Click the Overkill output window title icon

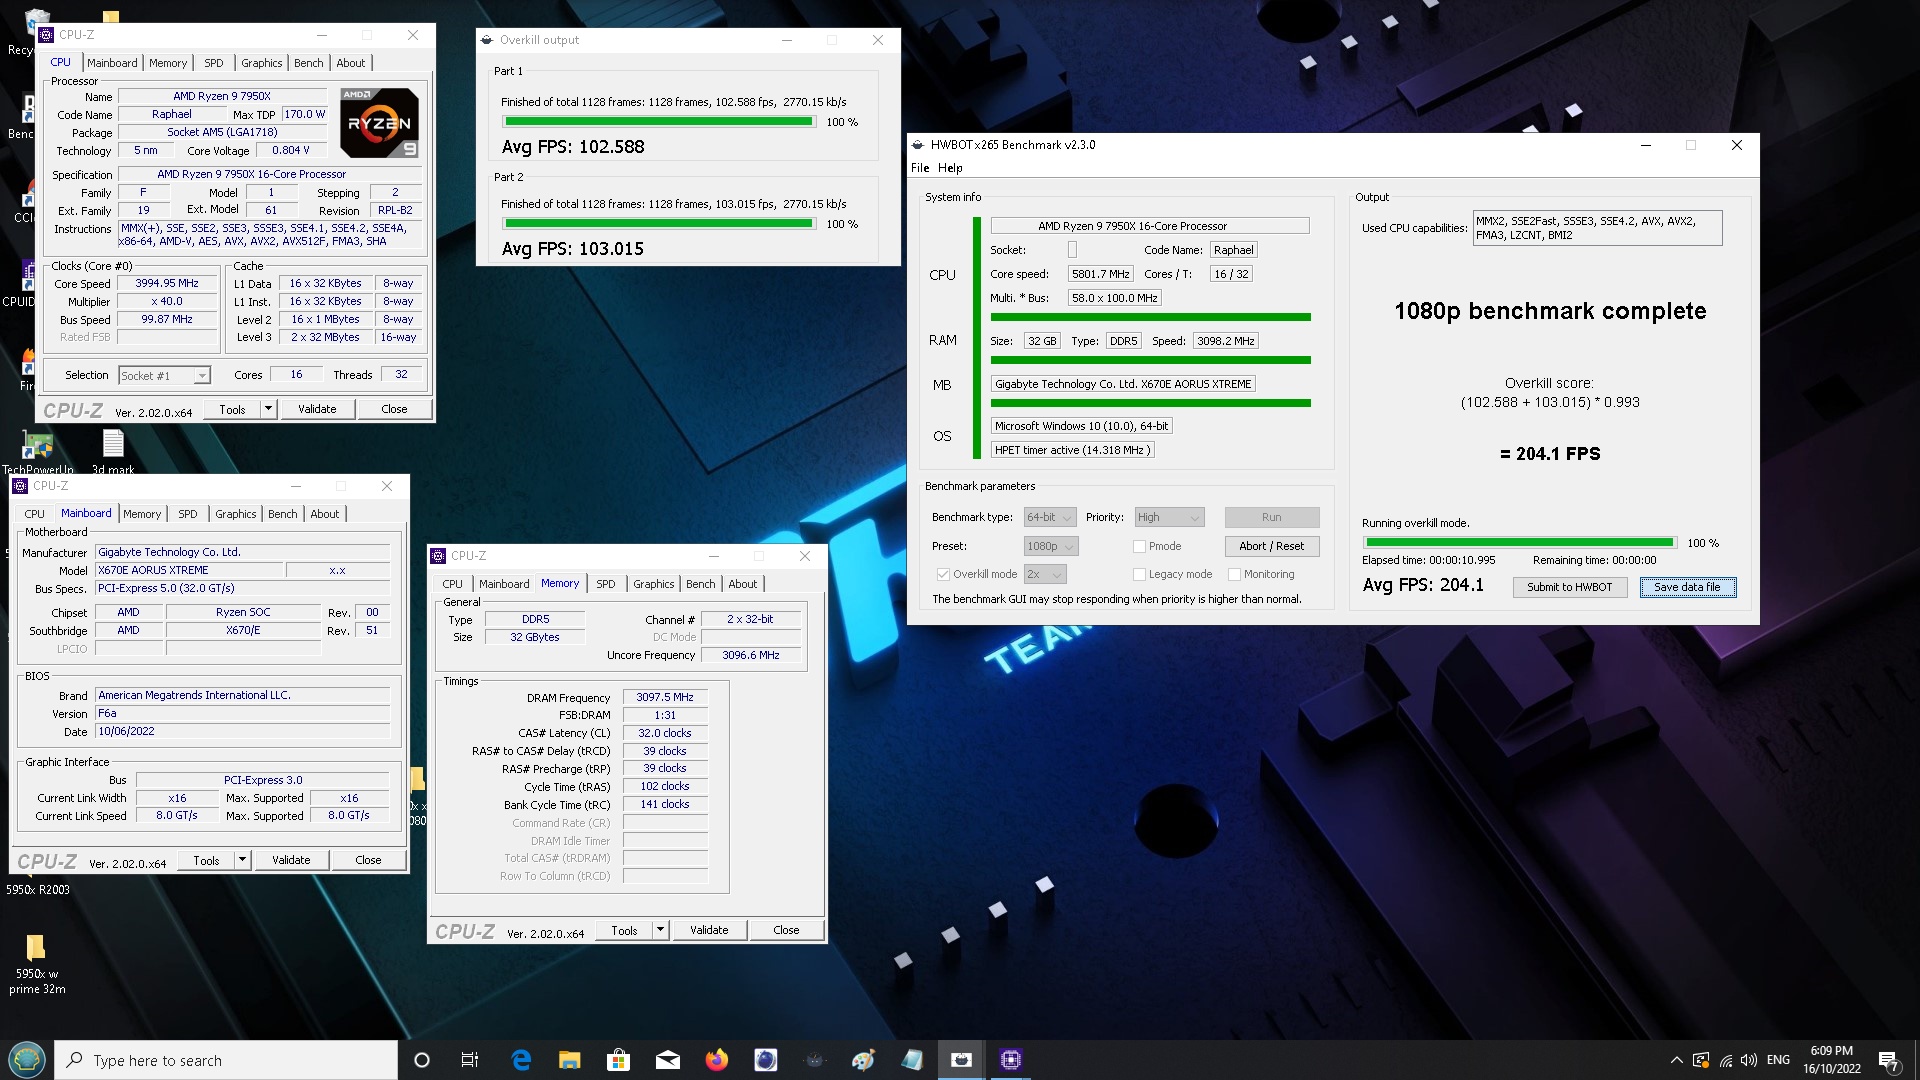click(487, 40)
